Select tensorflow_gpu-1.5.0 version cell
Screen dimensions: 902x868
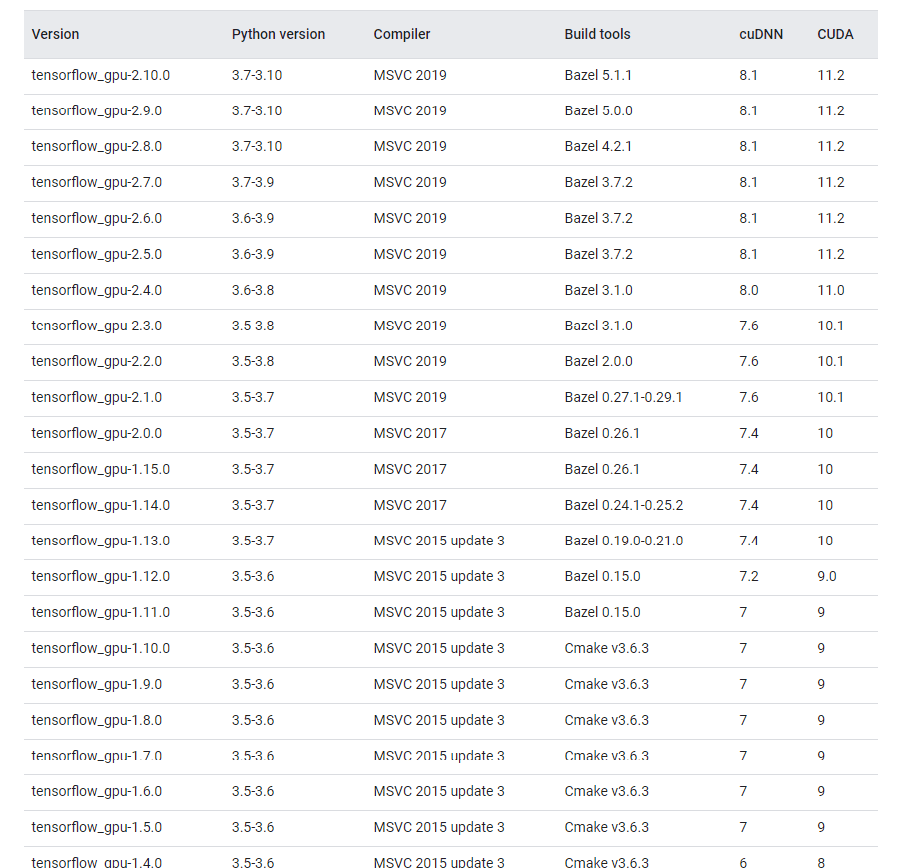pos(97,828)
